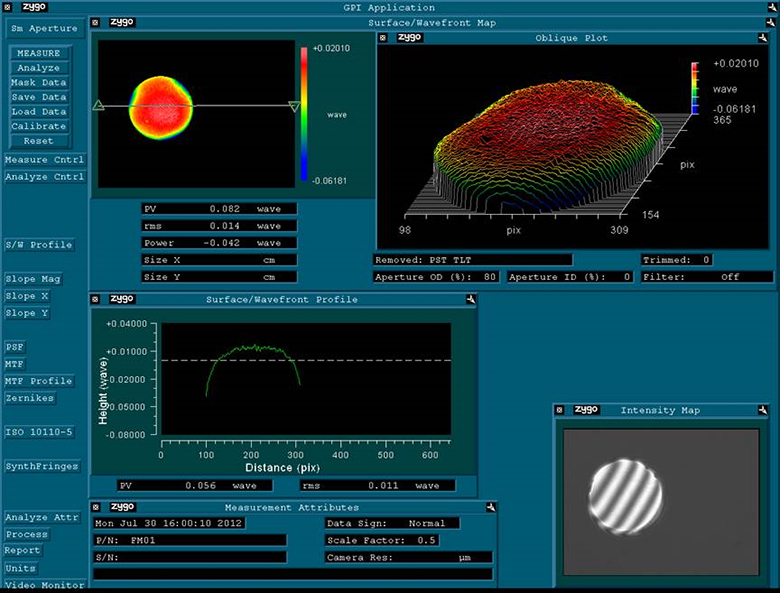Open the MTF window

pyautogui.click(x=15, y=364)
